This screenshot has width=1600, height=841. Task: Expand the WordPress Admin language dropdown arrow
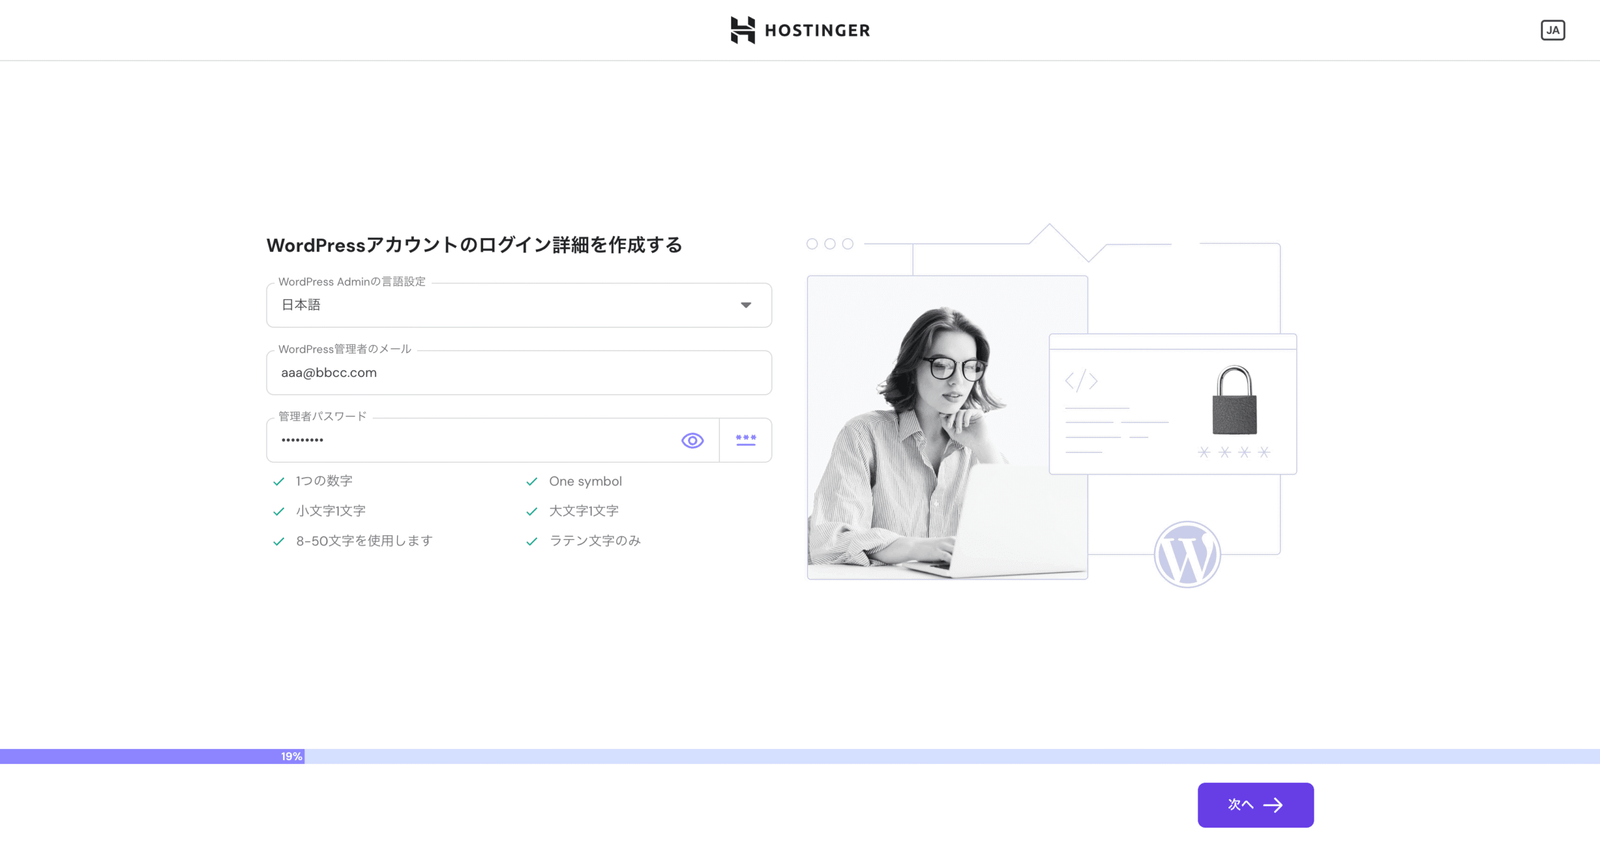tap(746, 305)
